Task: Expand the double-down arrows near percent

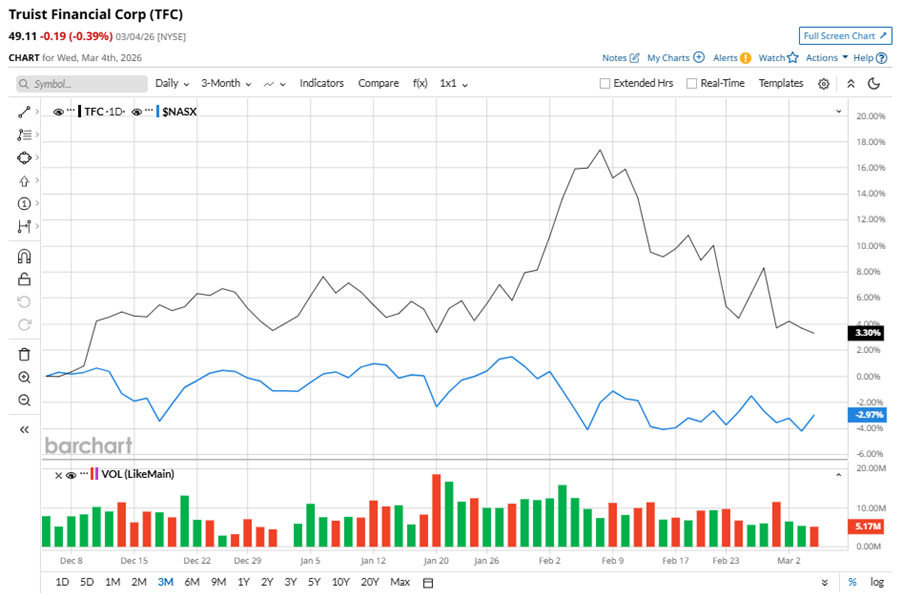Action: [x=825, y=583]
